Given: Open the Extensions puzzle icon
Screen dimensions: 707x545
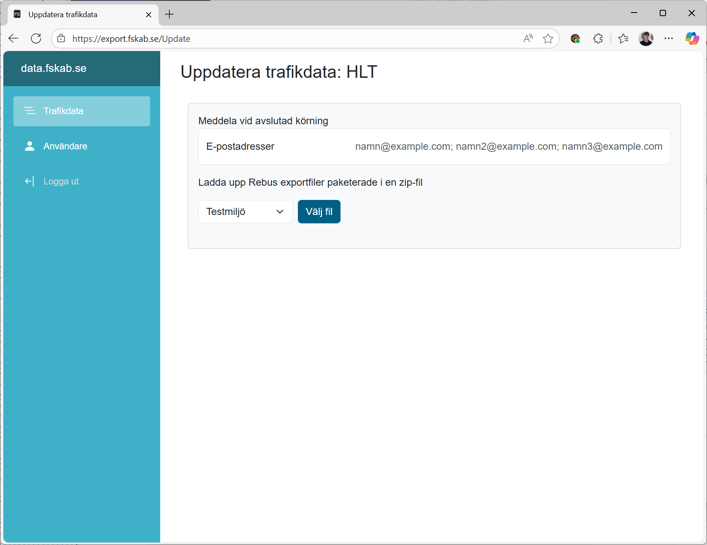Looking at the screenshot, I should pos(598,39).
